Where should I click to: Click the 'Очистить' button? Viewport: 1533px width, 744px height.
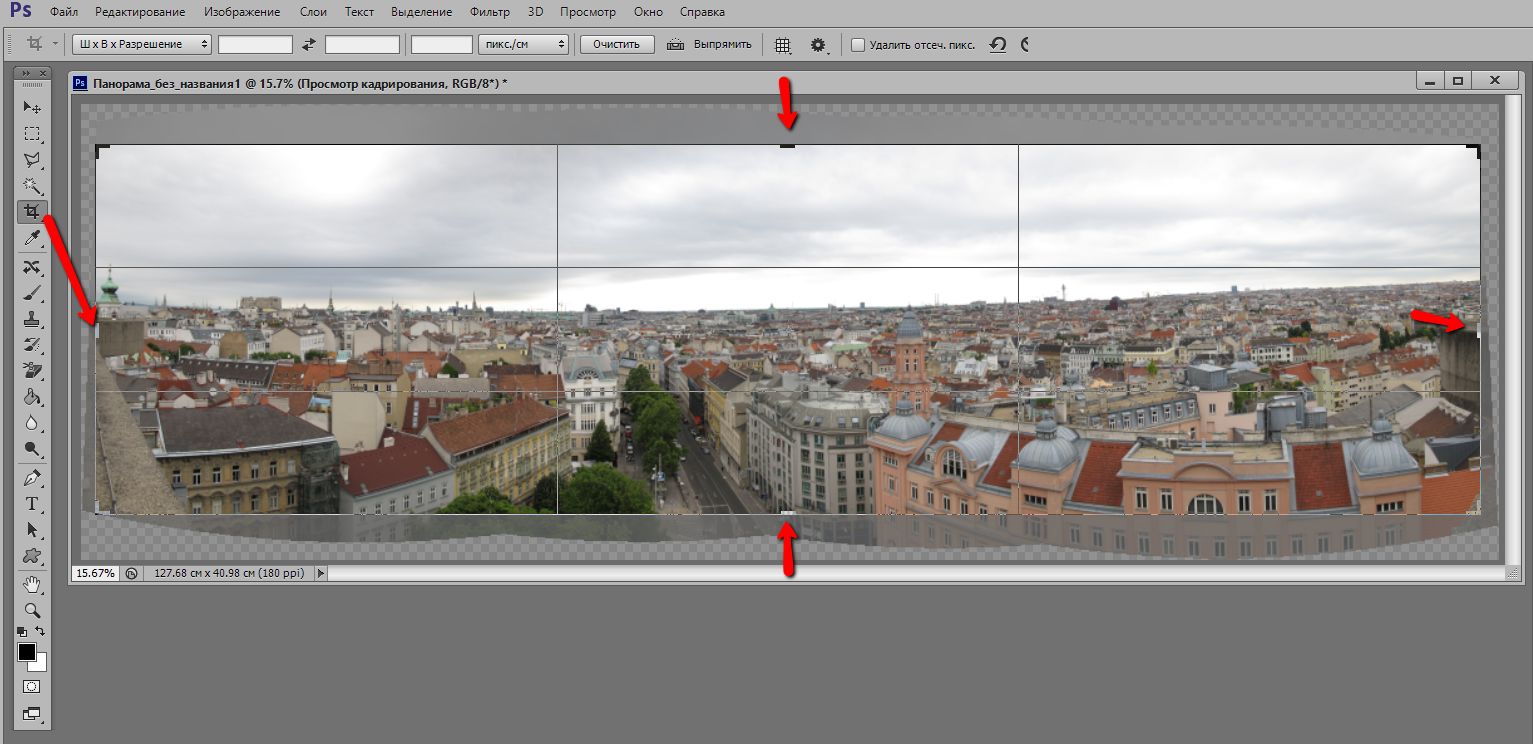pos(617,44)
